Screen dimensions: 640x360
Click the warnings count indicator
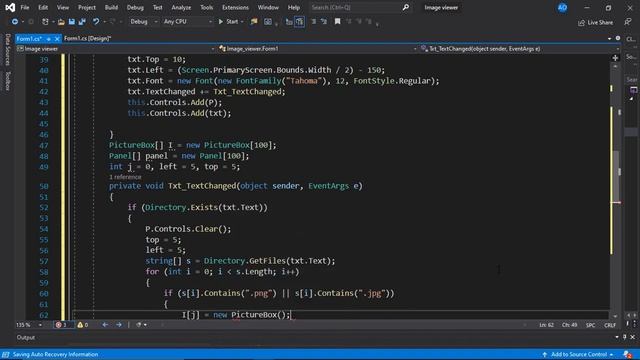coord(83,325)
